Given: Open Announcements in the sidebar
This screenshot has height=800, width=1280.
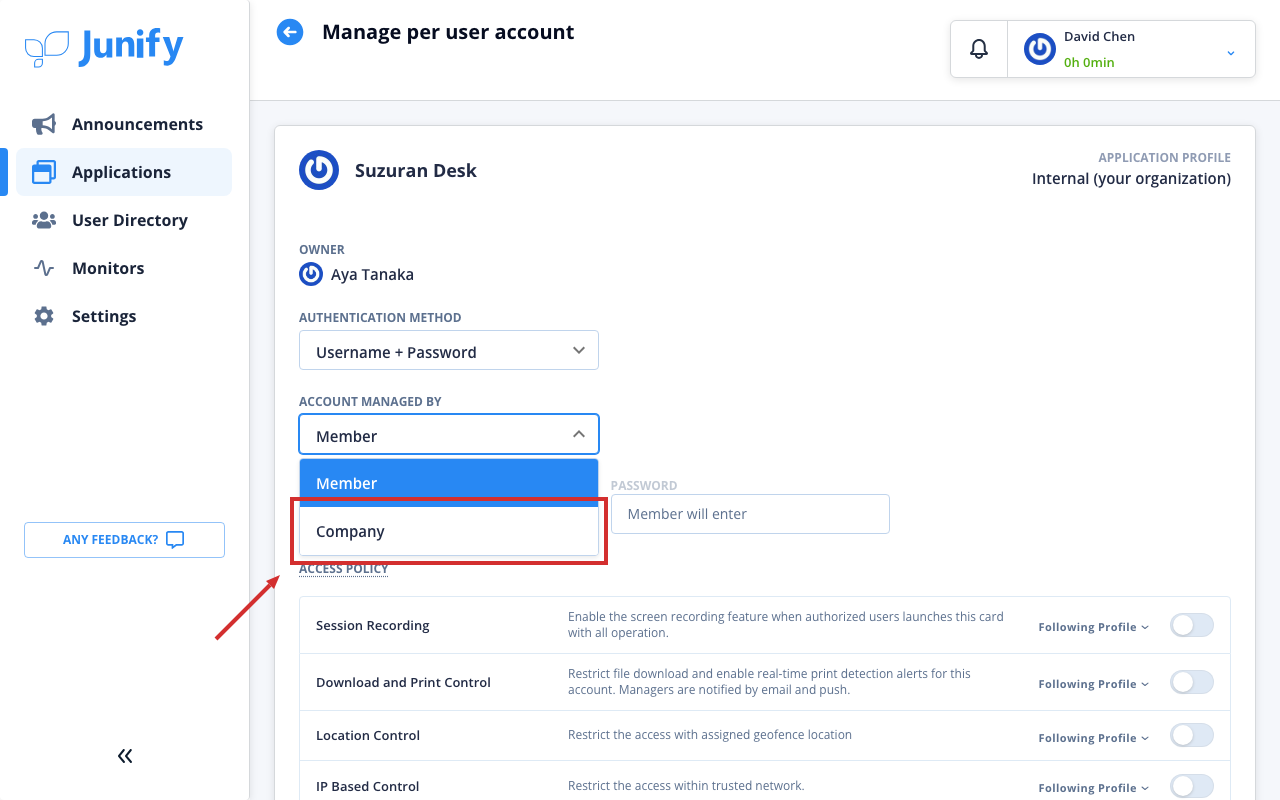Looking at the screenshot, I should (x=124, y=124).
